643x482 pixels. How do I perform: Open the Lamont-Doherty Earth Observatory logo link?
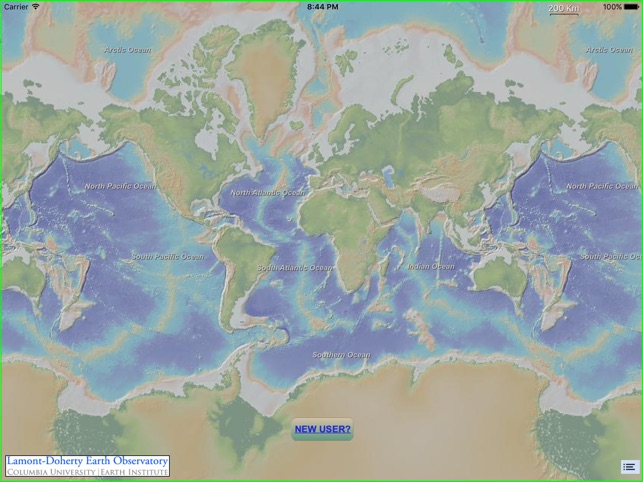pyautogui.click(x=87, y=466)
